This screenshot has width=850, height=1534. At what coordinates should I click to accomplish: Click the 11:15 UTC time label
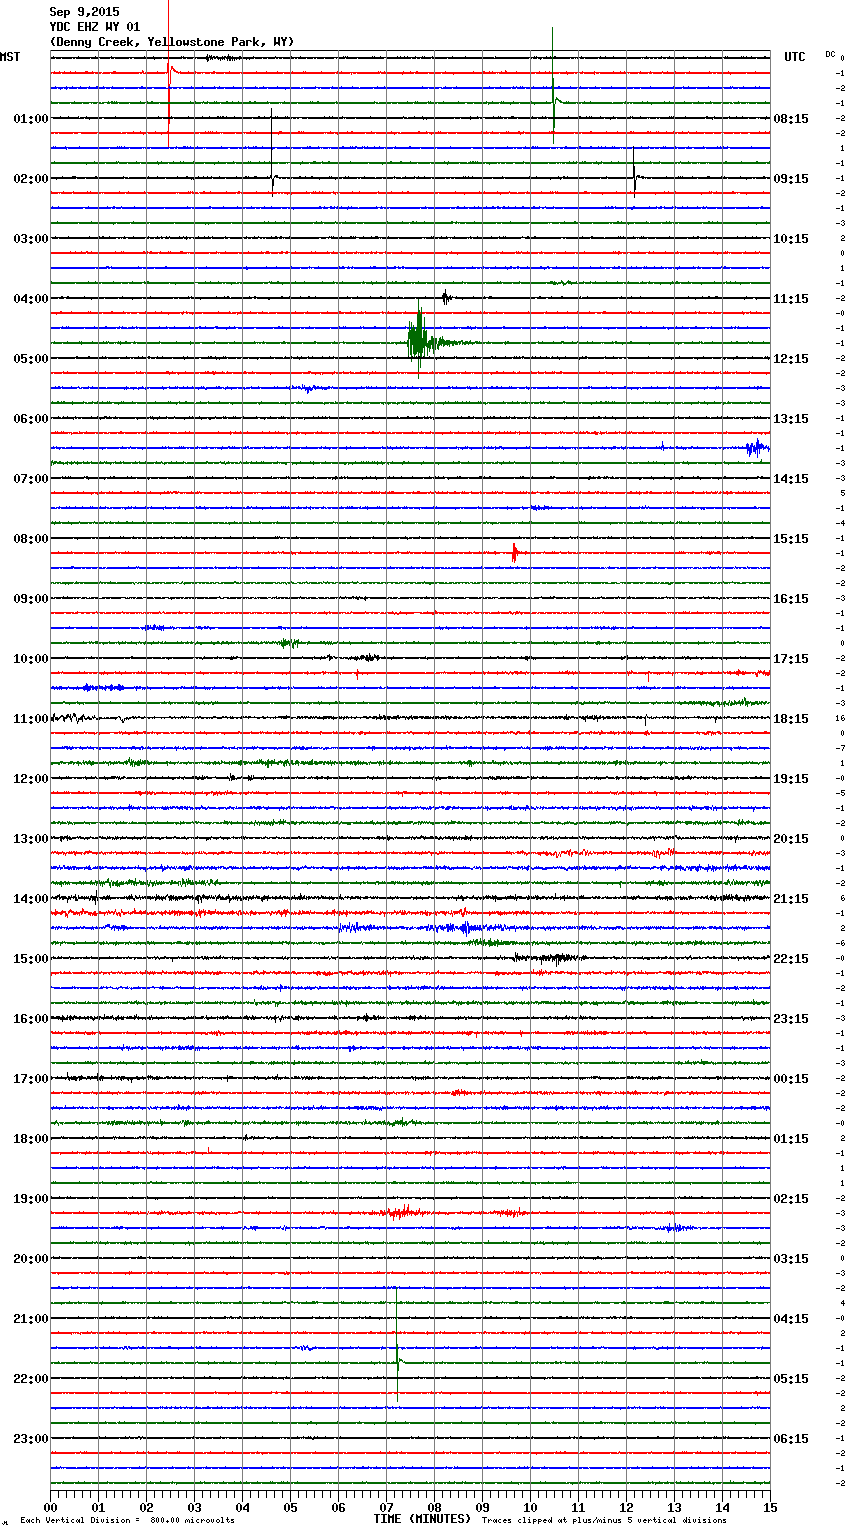pos(791,299)
